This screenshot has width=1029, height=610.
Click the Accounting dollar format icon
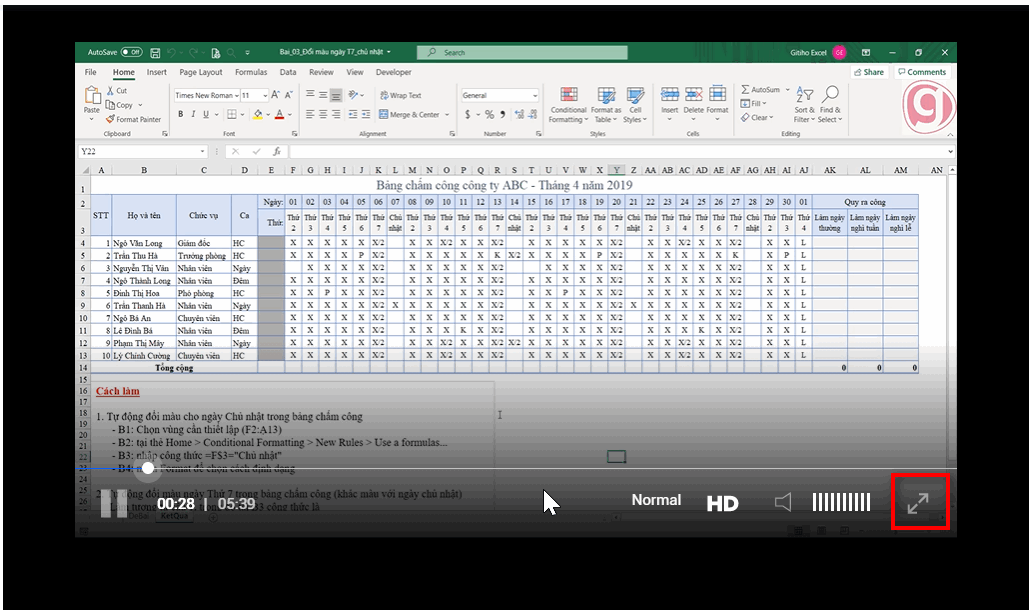pos(467,114)
